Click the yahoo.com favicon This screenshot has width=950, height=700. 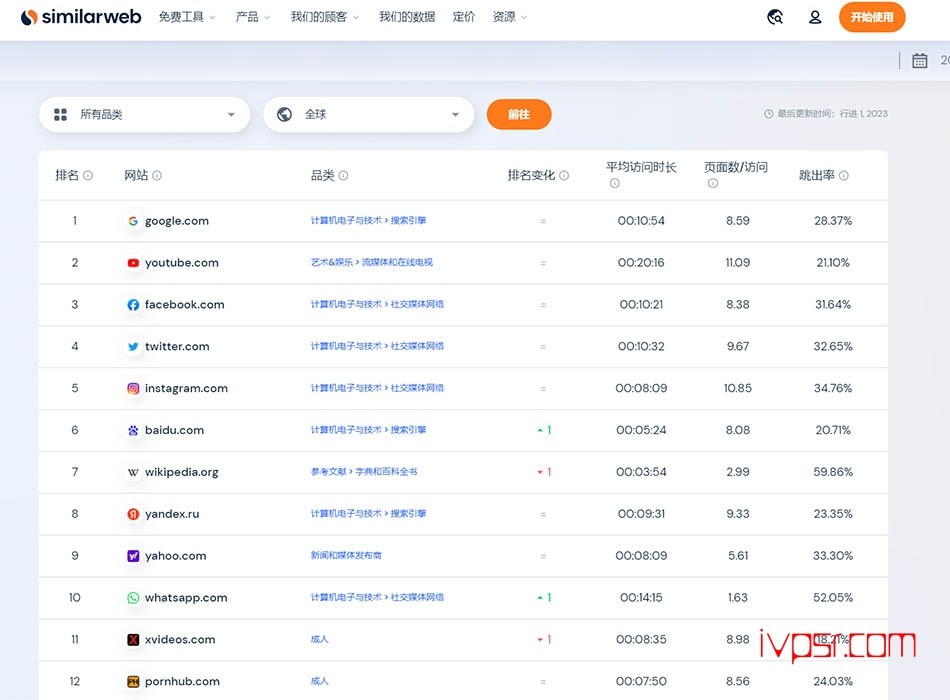[133, 556]
